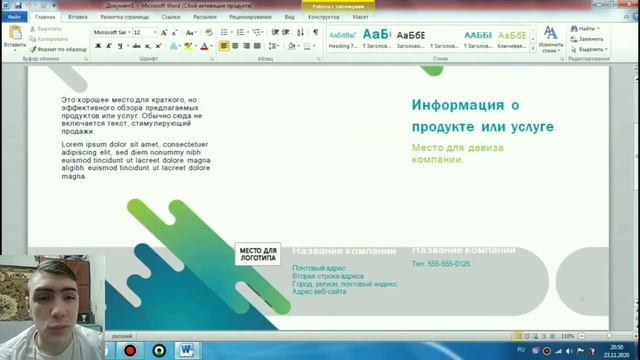The width and height of the screenshot is (640, 360).
Task: Click the text highlight color marker icon
Action: click(x=188, y=46)
